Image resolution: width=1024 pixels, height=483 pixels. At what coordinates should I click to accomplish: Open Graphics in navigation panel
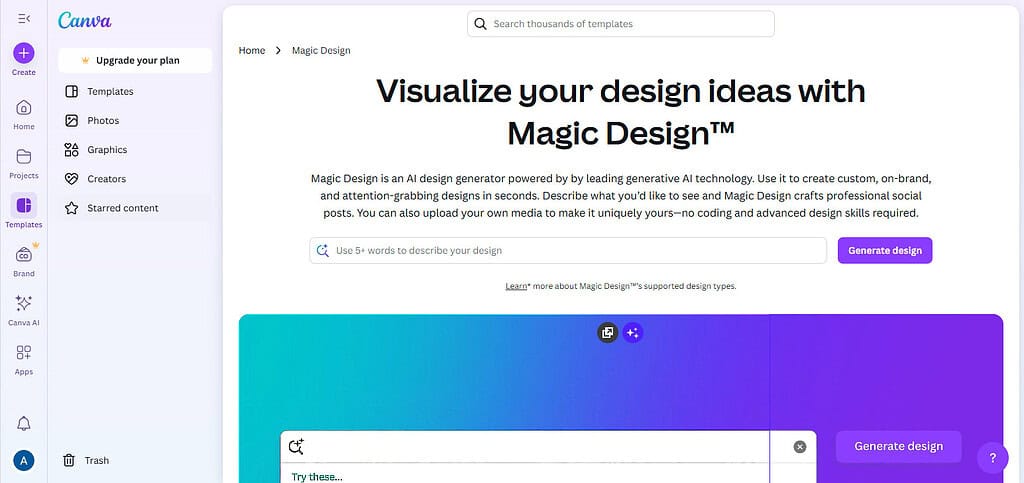pos(135,149)
